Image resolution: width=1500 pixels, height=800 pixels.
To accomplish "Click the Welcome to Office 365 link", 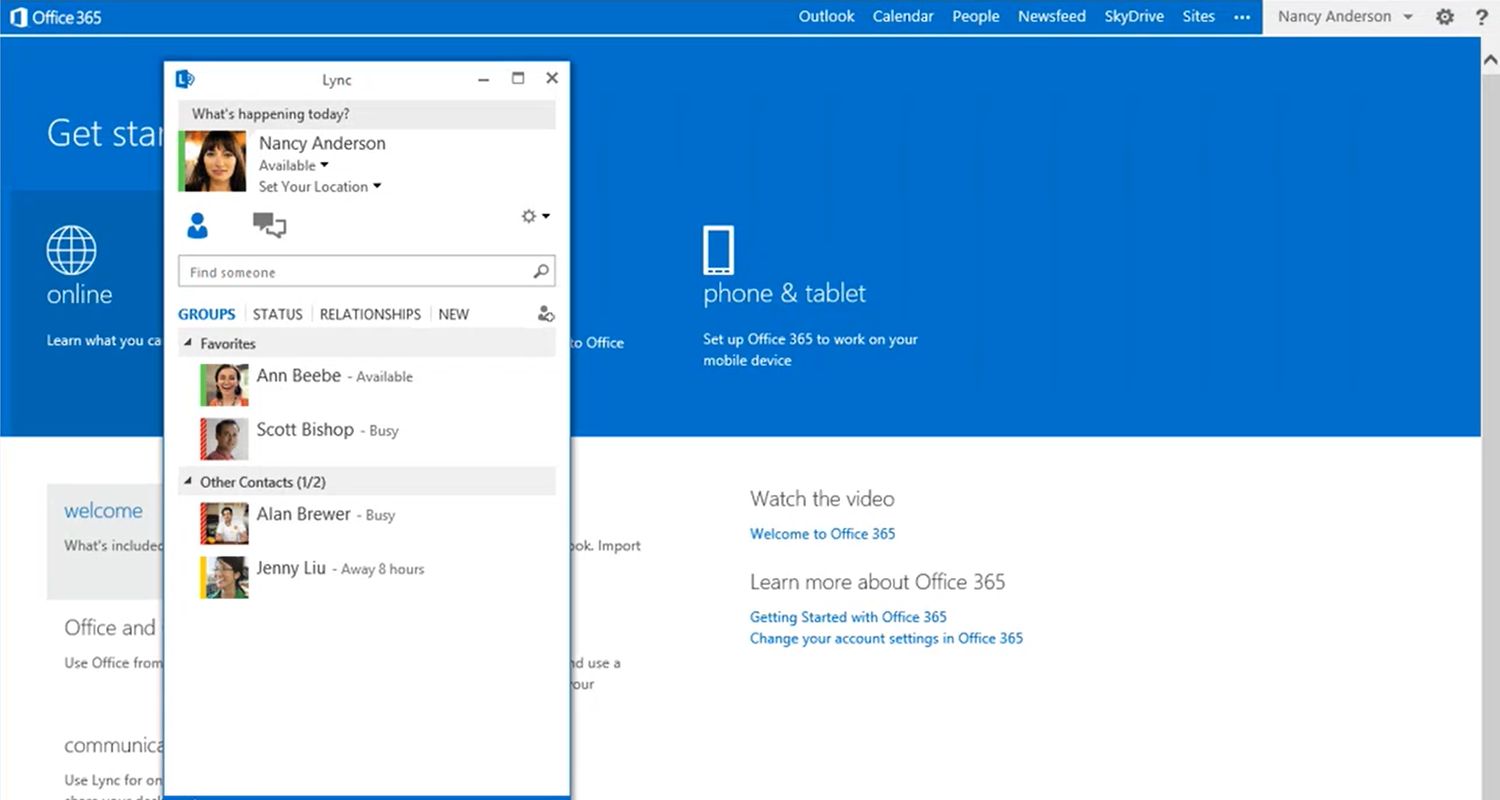I will (823, 534).
